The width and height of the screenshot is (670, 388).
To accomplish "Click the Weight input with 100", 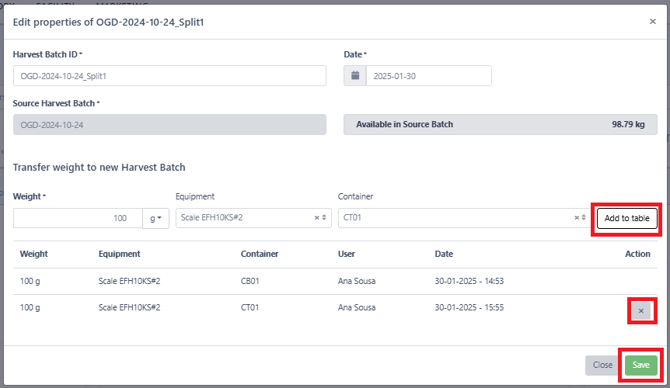I will [x=78, y=218].
